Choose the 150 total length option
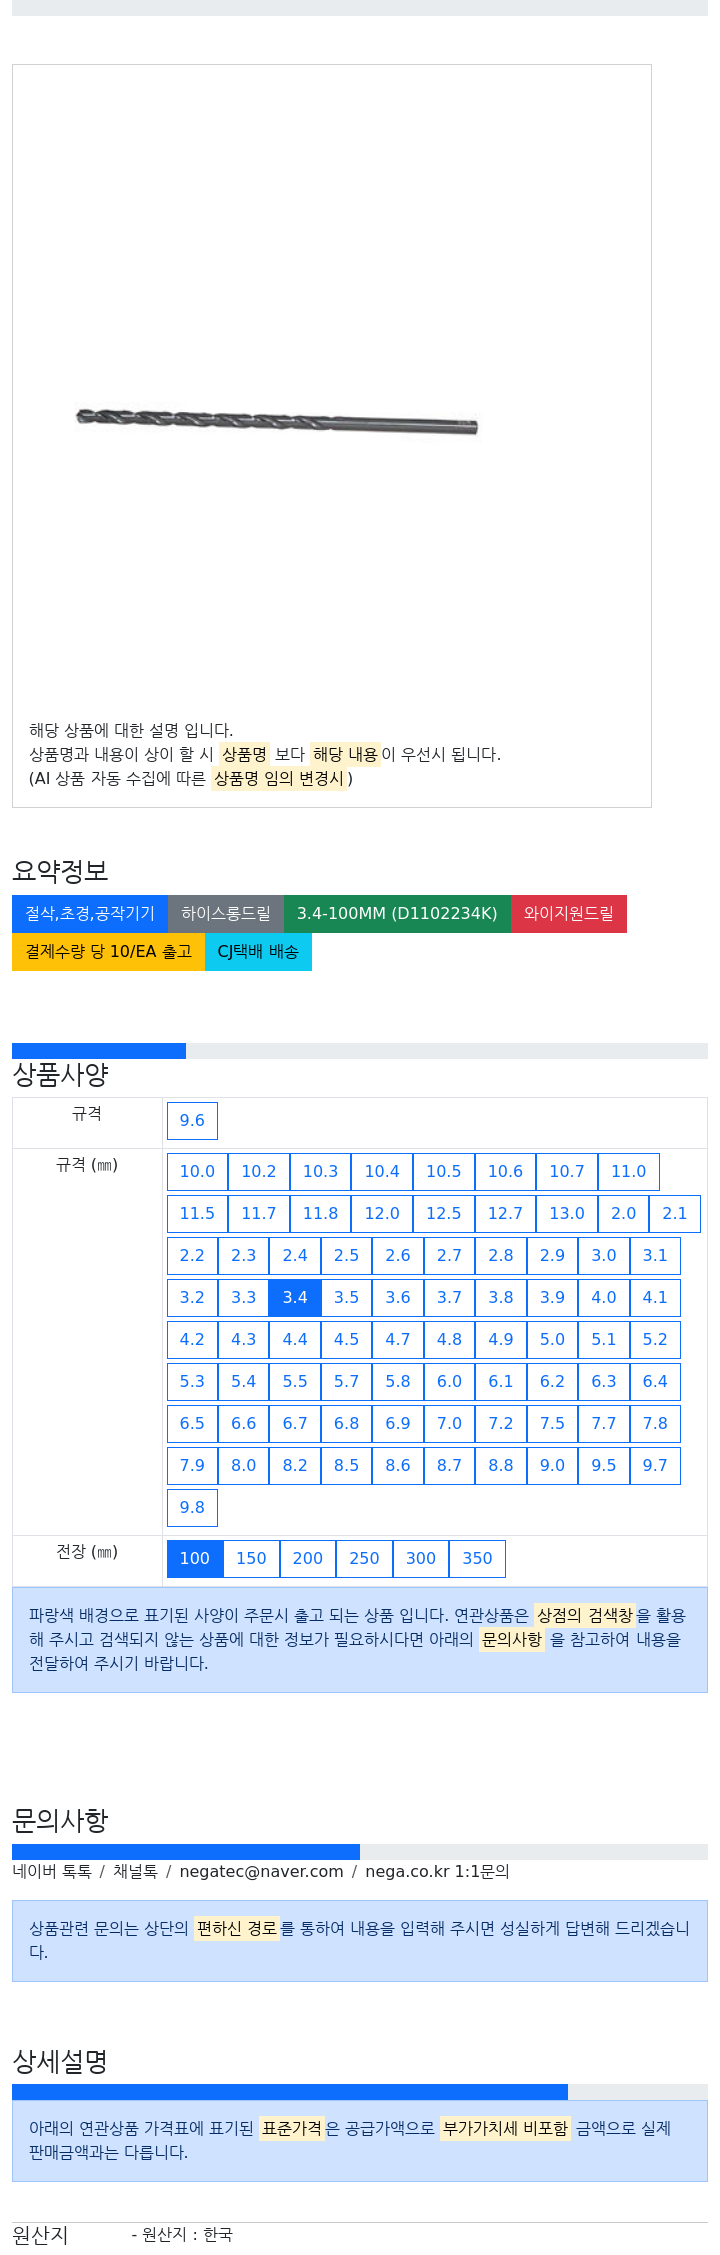Screen dimensions: 720x2255 (x=251, y=1559)
